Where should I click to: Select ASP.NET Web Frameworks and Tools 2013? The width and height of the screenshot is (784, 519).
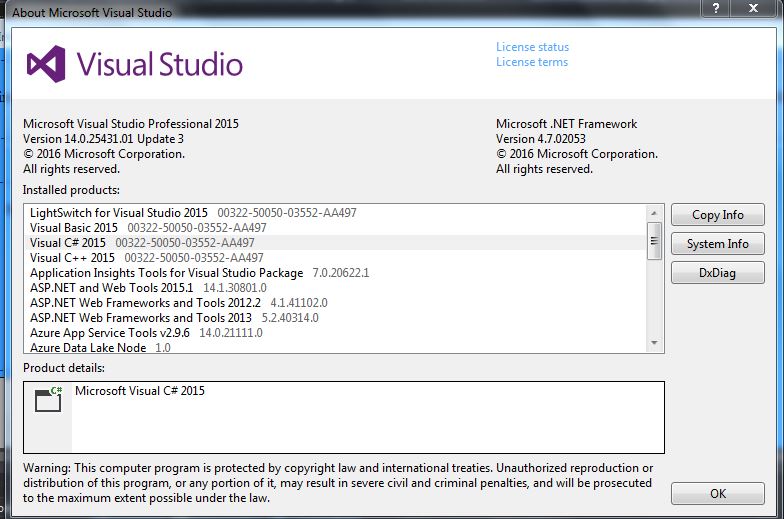[336, 318]
